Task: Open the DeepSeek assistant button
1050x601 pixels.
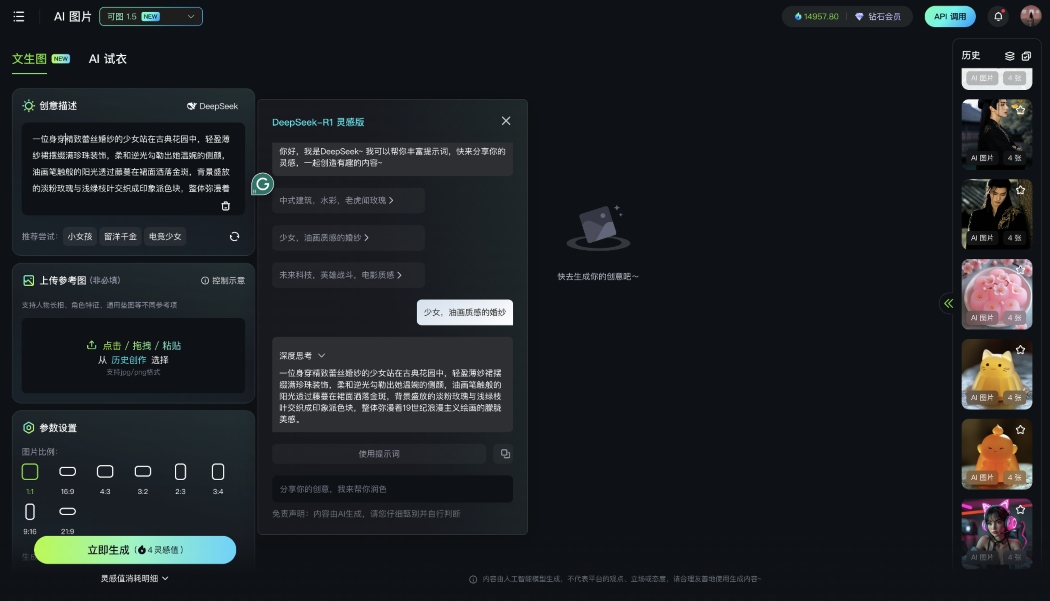Action: [x=212, y=106]
